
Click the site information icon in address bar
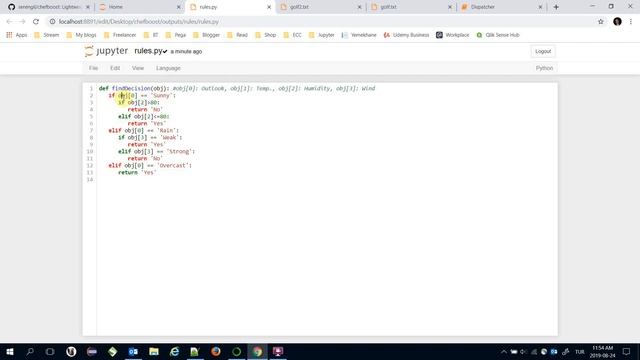[x=52, y=22]
